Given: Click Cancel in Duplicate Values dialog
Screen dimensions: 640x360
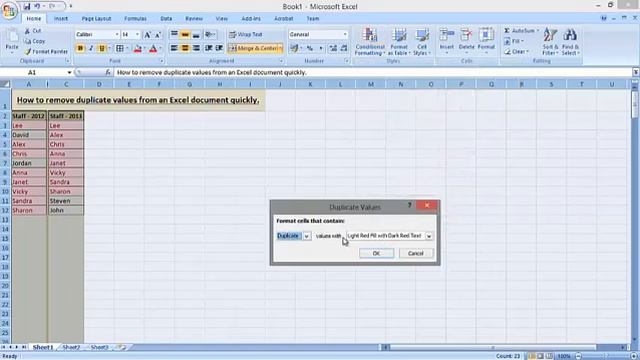Looking at the screenshot, I should (416, 253).
